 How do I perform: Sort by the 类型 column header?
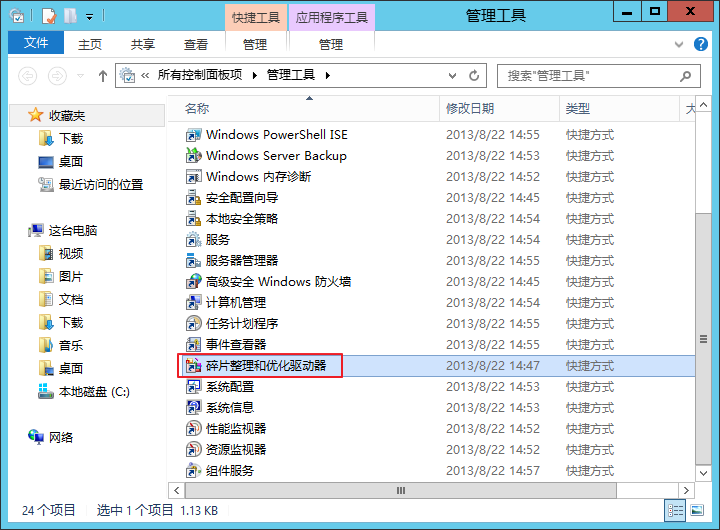coord(619,109)
